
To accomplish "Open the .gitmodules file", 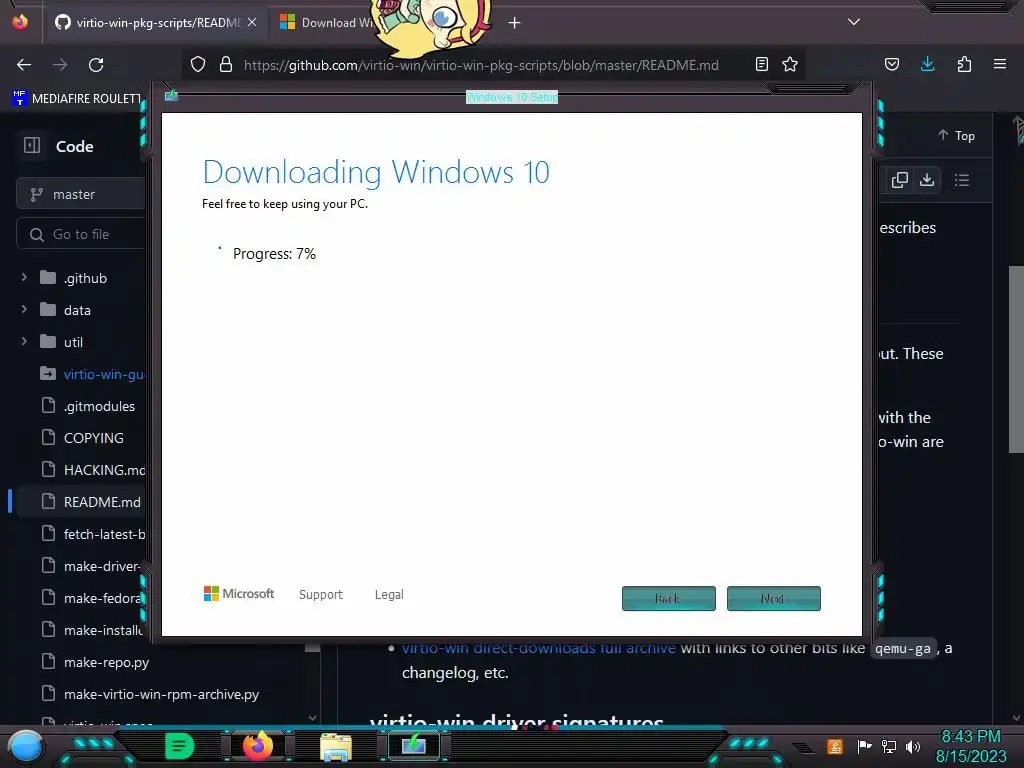I will [x=99, y=406].
